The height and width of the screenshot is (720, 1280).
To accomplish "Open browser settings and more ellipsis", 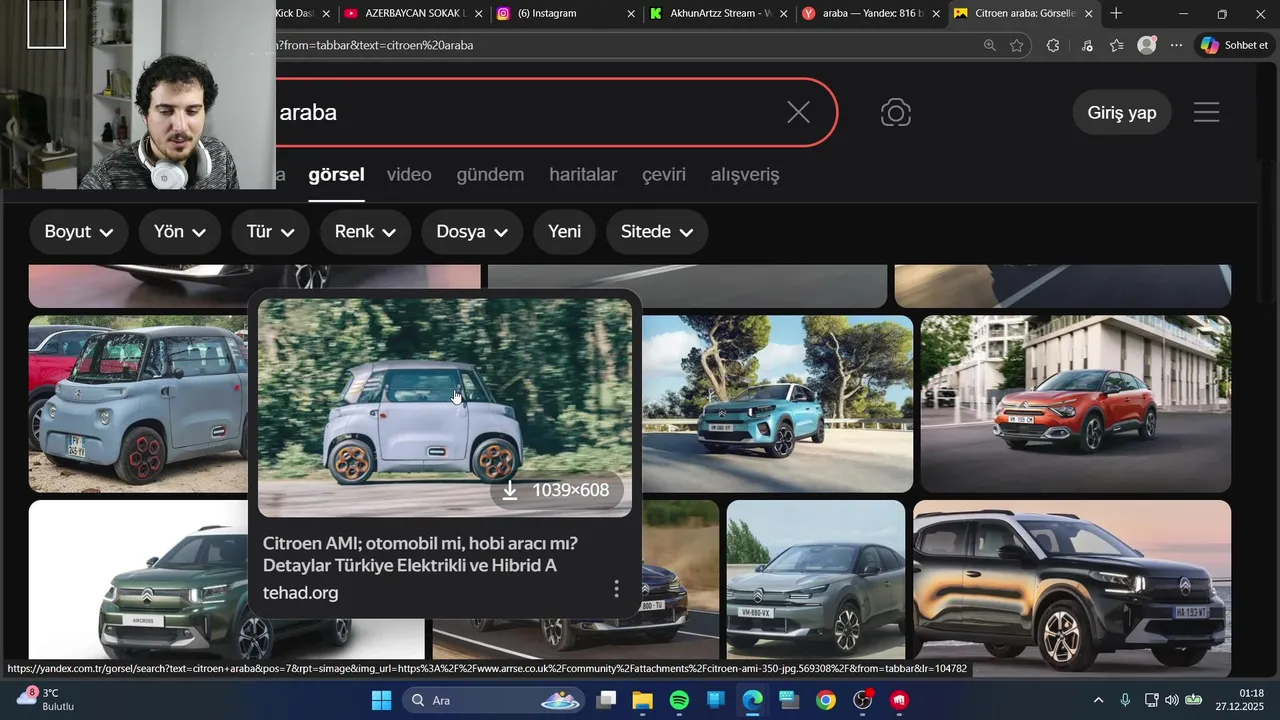I will click(x=1176, y=45).
